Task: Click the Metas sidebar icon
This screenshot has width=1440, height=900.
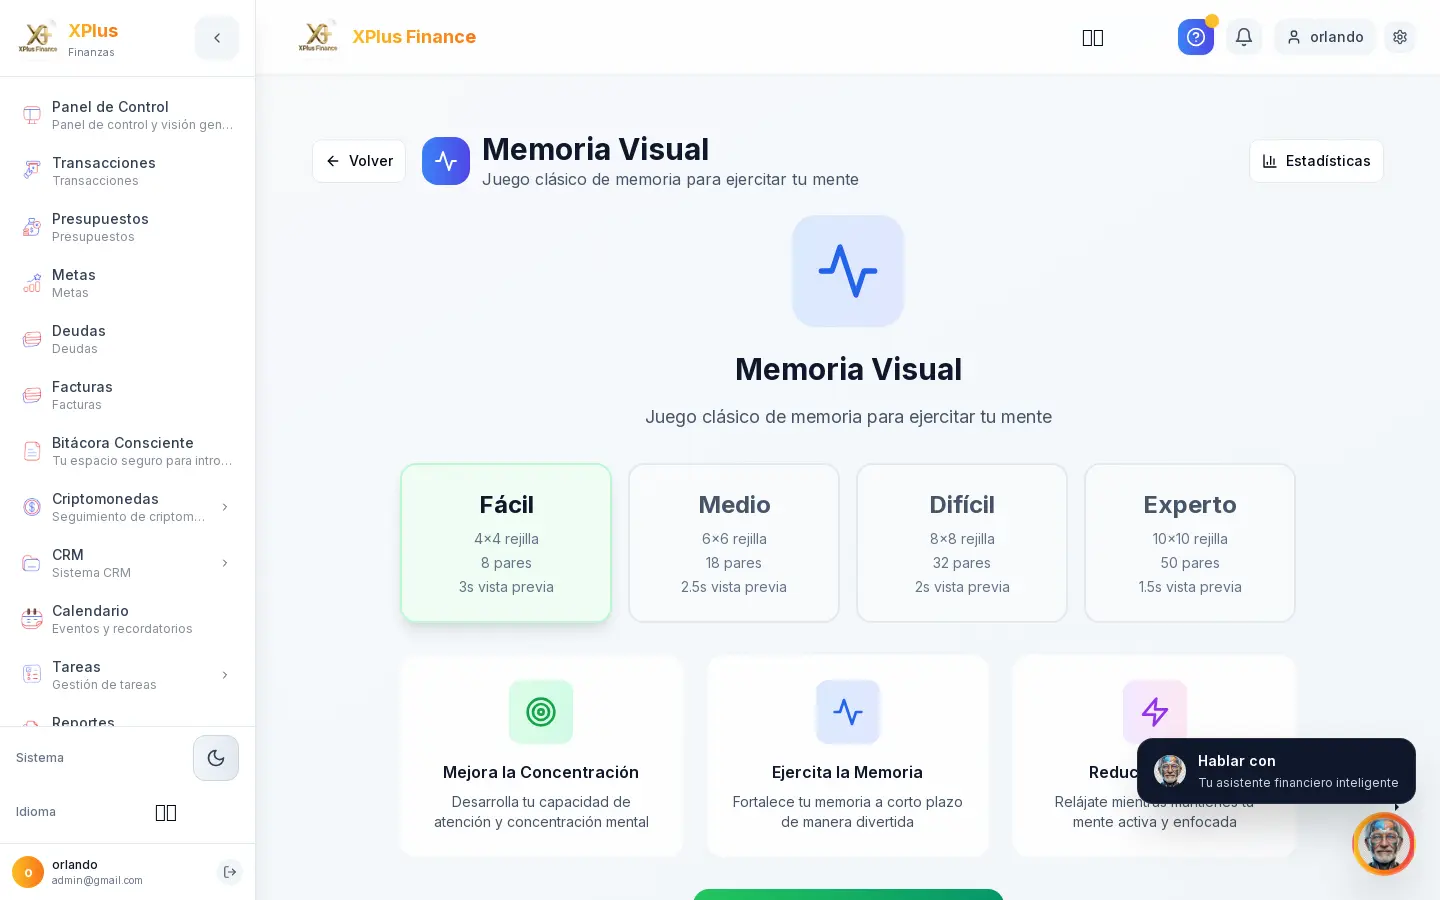Action: click(32, 283)
